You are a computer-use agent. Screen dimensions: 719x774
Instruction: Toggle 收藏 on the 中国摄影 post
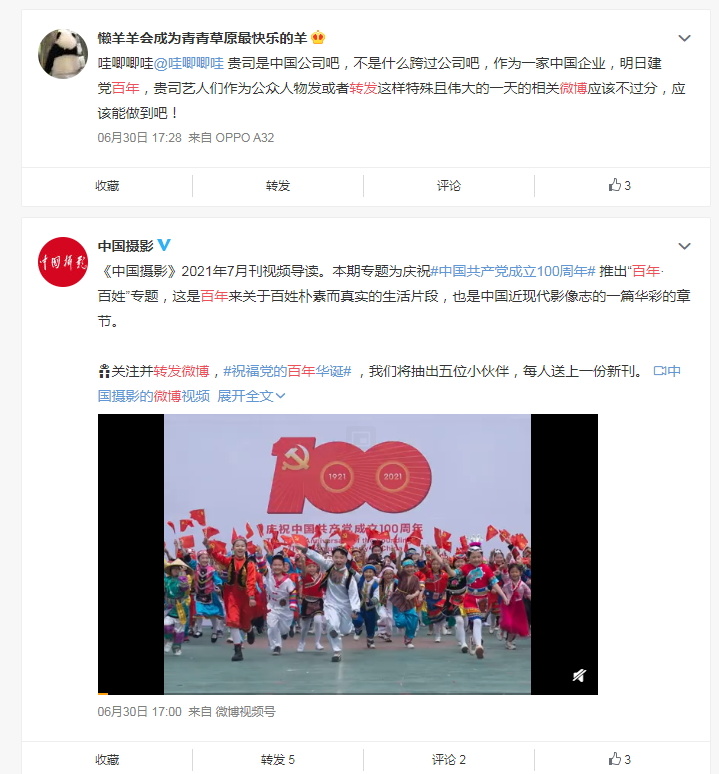point(107,759)
